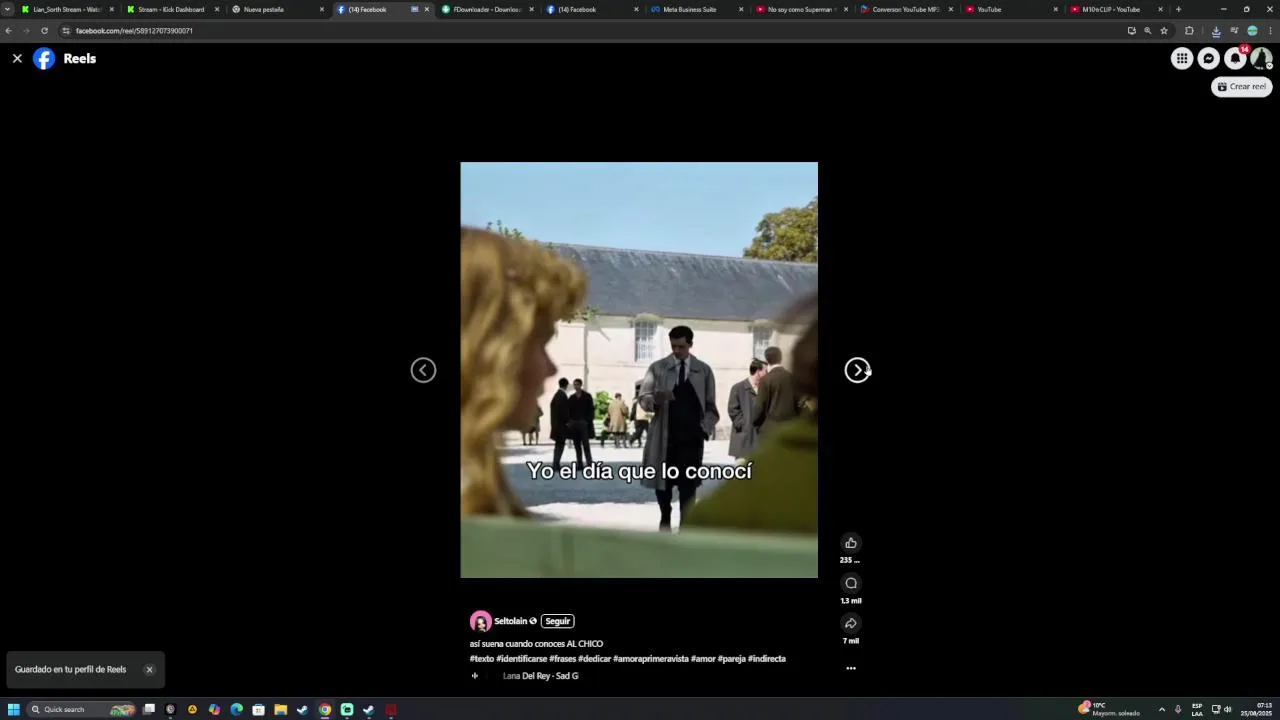1280x720 pixels.
Task: Open the Chrome three-dot menu
Action: 1270,31
